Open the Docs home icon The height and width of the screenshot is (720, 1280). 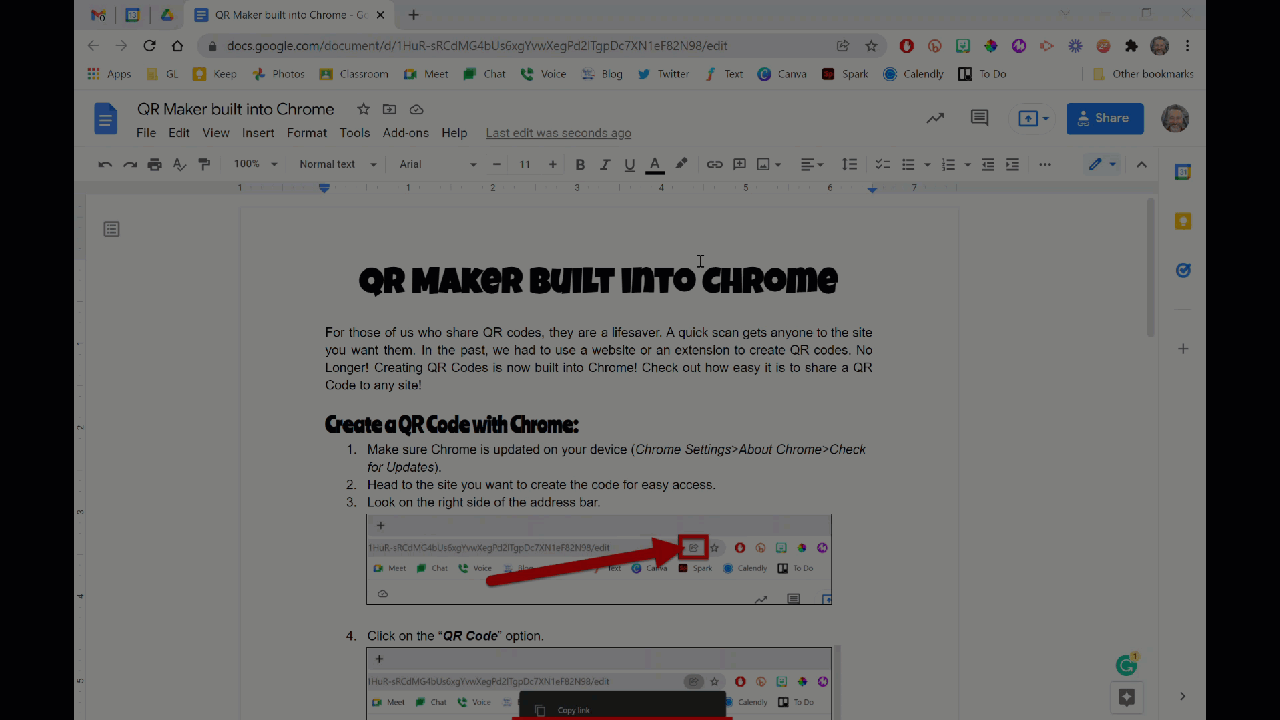pos(105,118)
